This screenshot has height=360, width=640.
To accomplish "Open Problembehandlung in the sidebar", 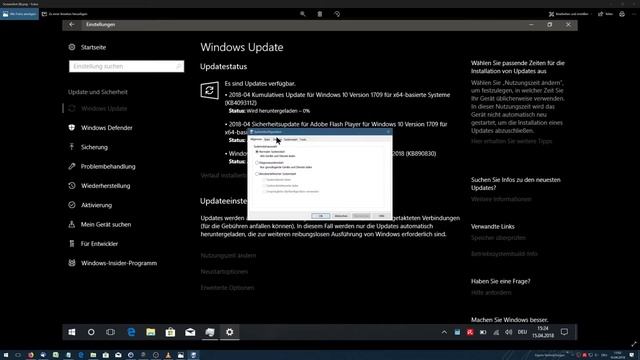I will pos(102,167).
